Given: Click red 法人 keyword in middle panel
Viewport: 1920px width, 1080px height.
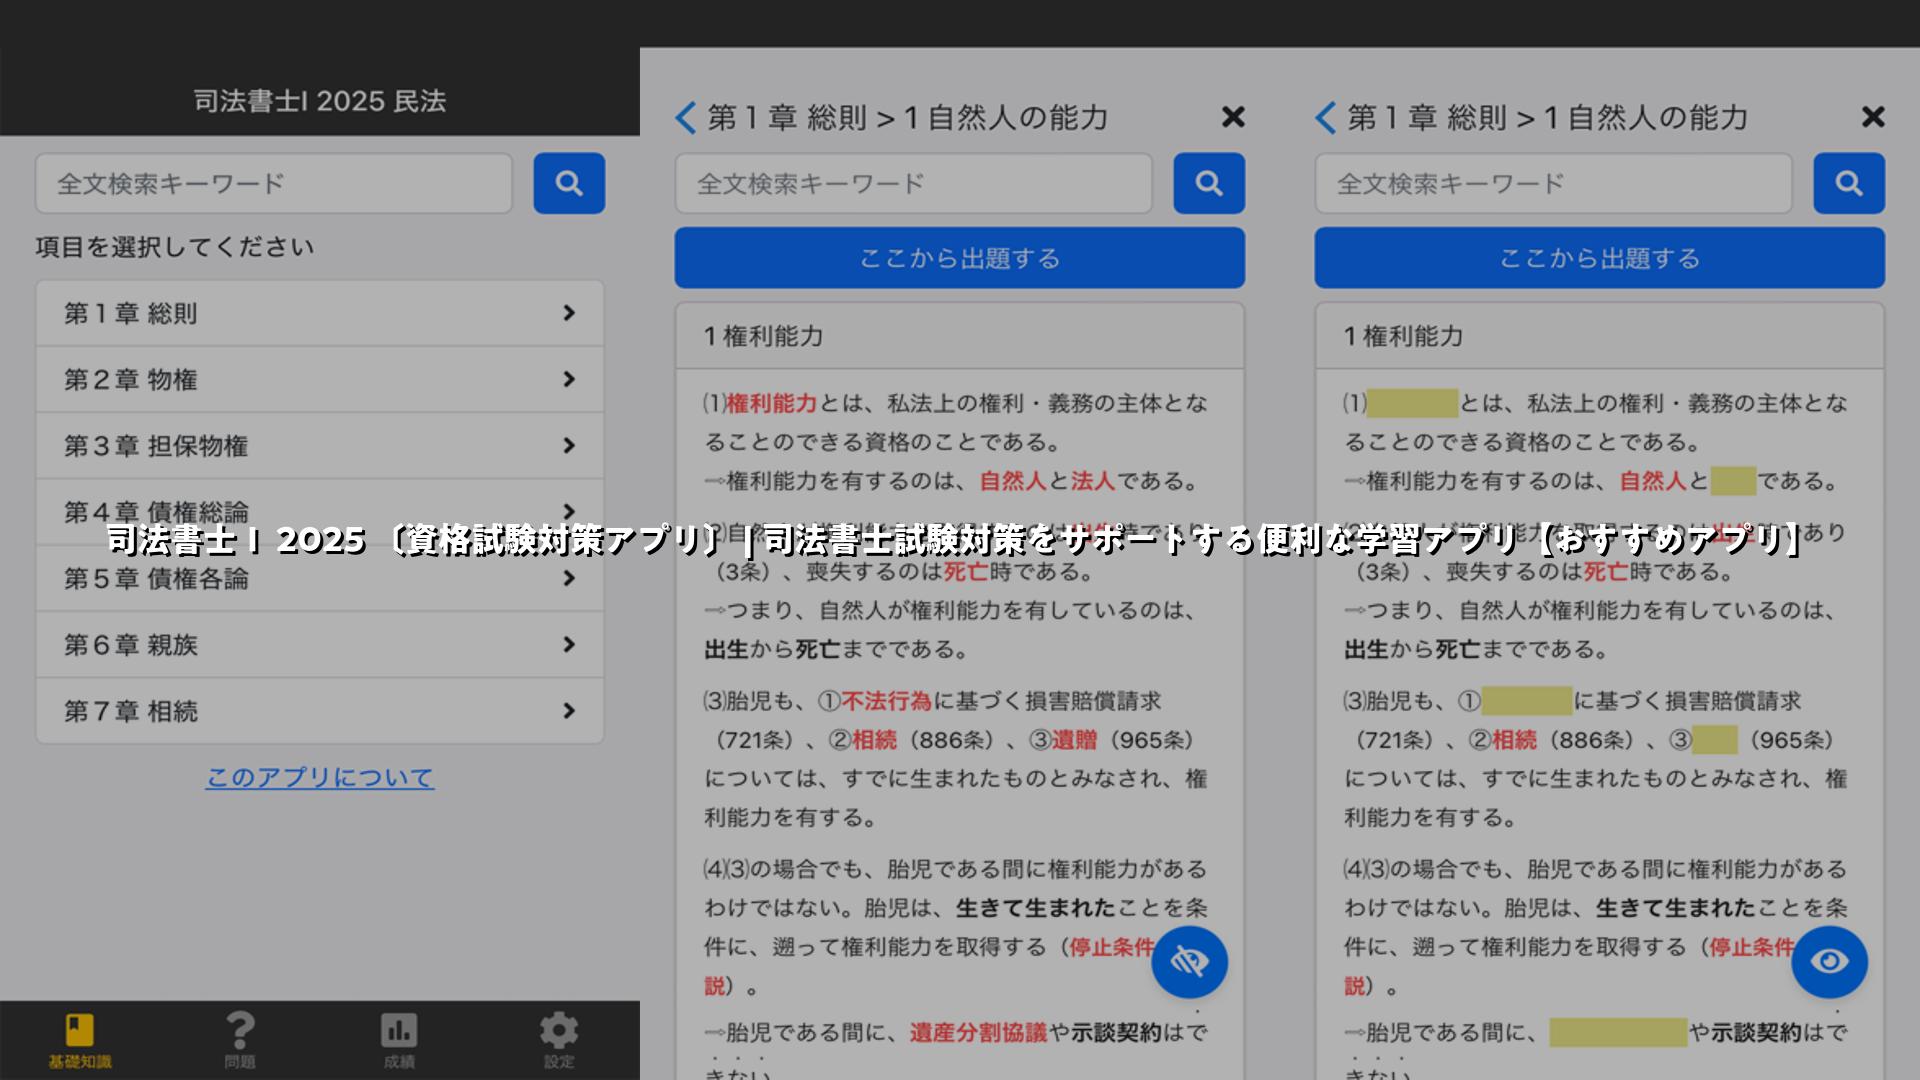Looking at the screenshot, I should 1093,481.
